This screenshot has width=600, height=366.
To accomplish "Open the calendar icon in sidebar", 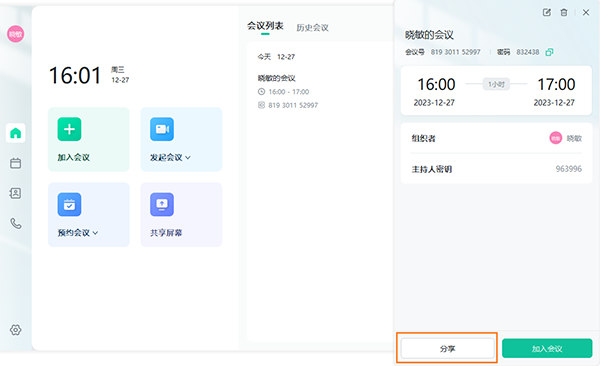I will (16, 163).
